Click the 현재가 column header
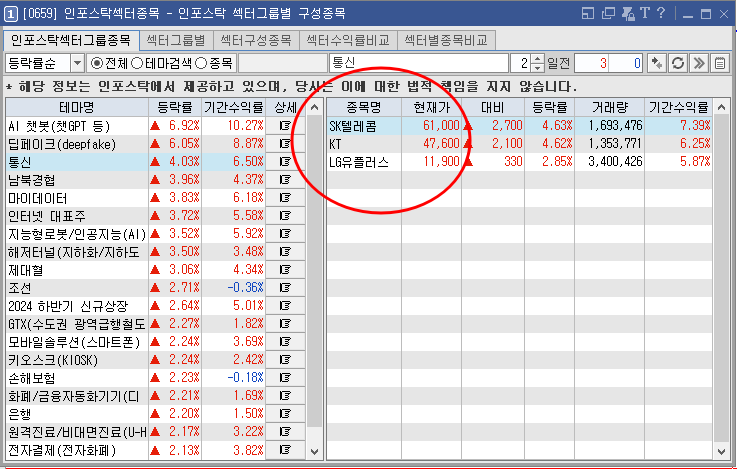 click(431, 108)
